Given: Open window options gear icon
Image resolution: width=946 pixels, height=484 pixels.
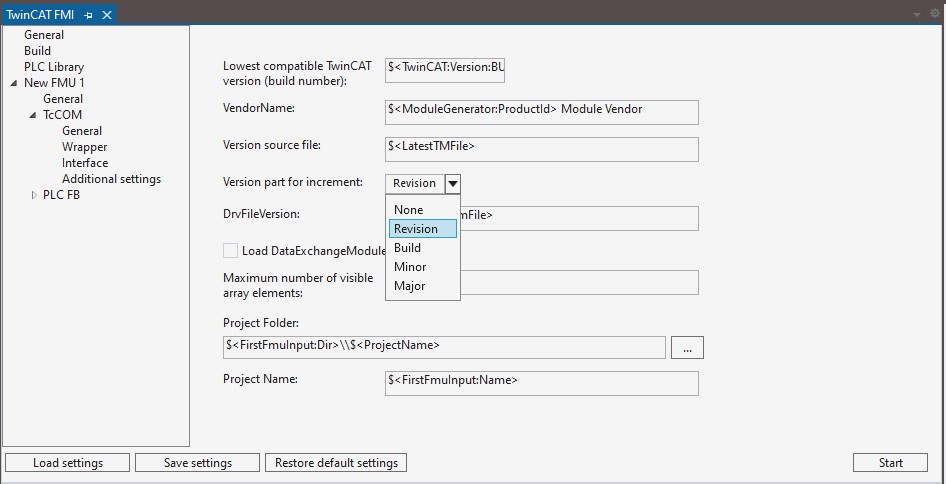Looking at the screenshot, I should (935, 13).
